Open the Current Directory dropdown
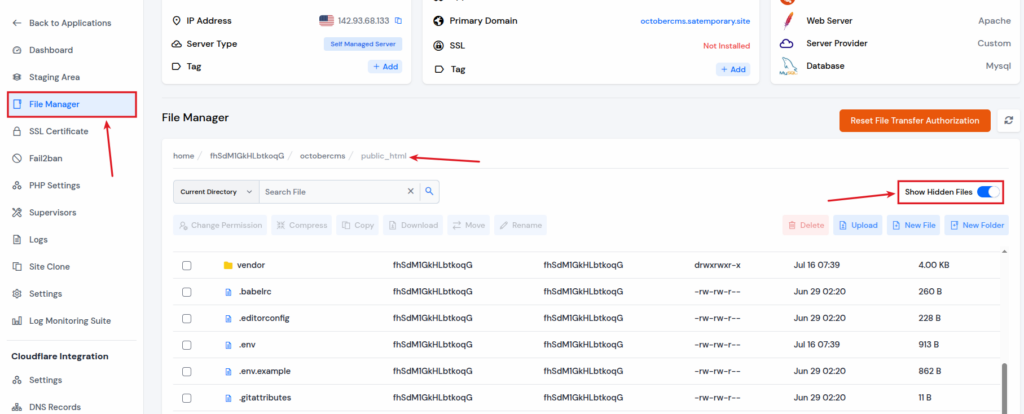This screenshot has height=414, width=1024. point(216,192)
